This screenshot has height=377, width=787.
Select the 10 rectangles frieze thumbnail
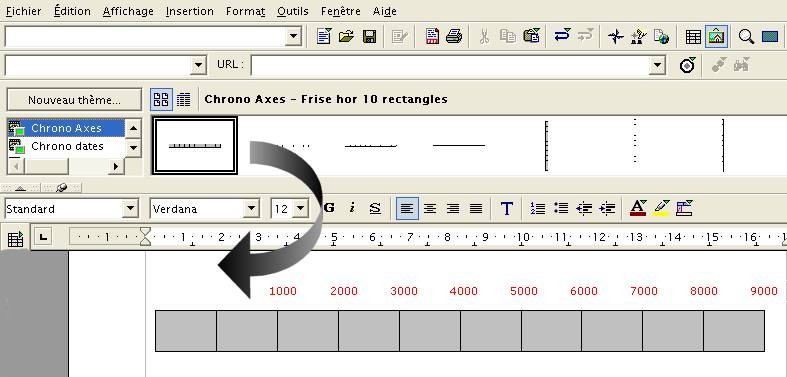[195, 146]
